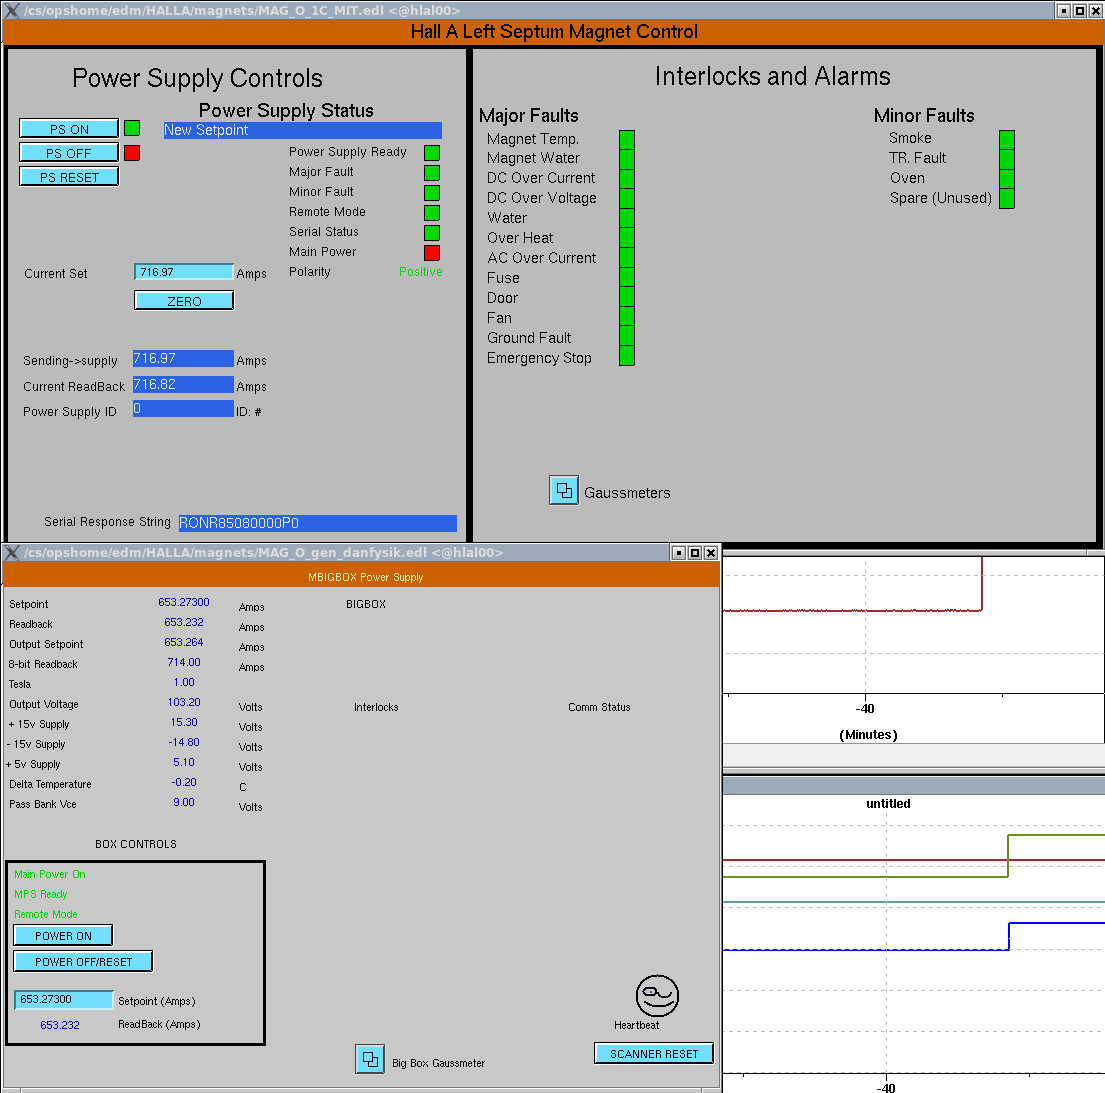
Task: Click the Over Heat fault indicator
Action: pos(626,237)
